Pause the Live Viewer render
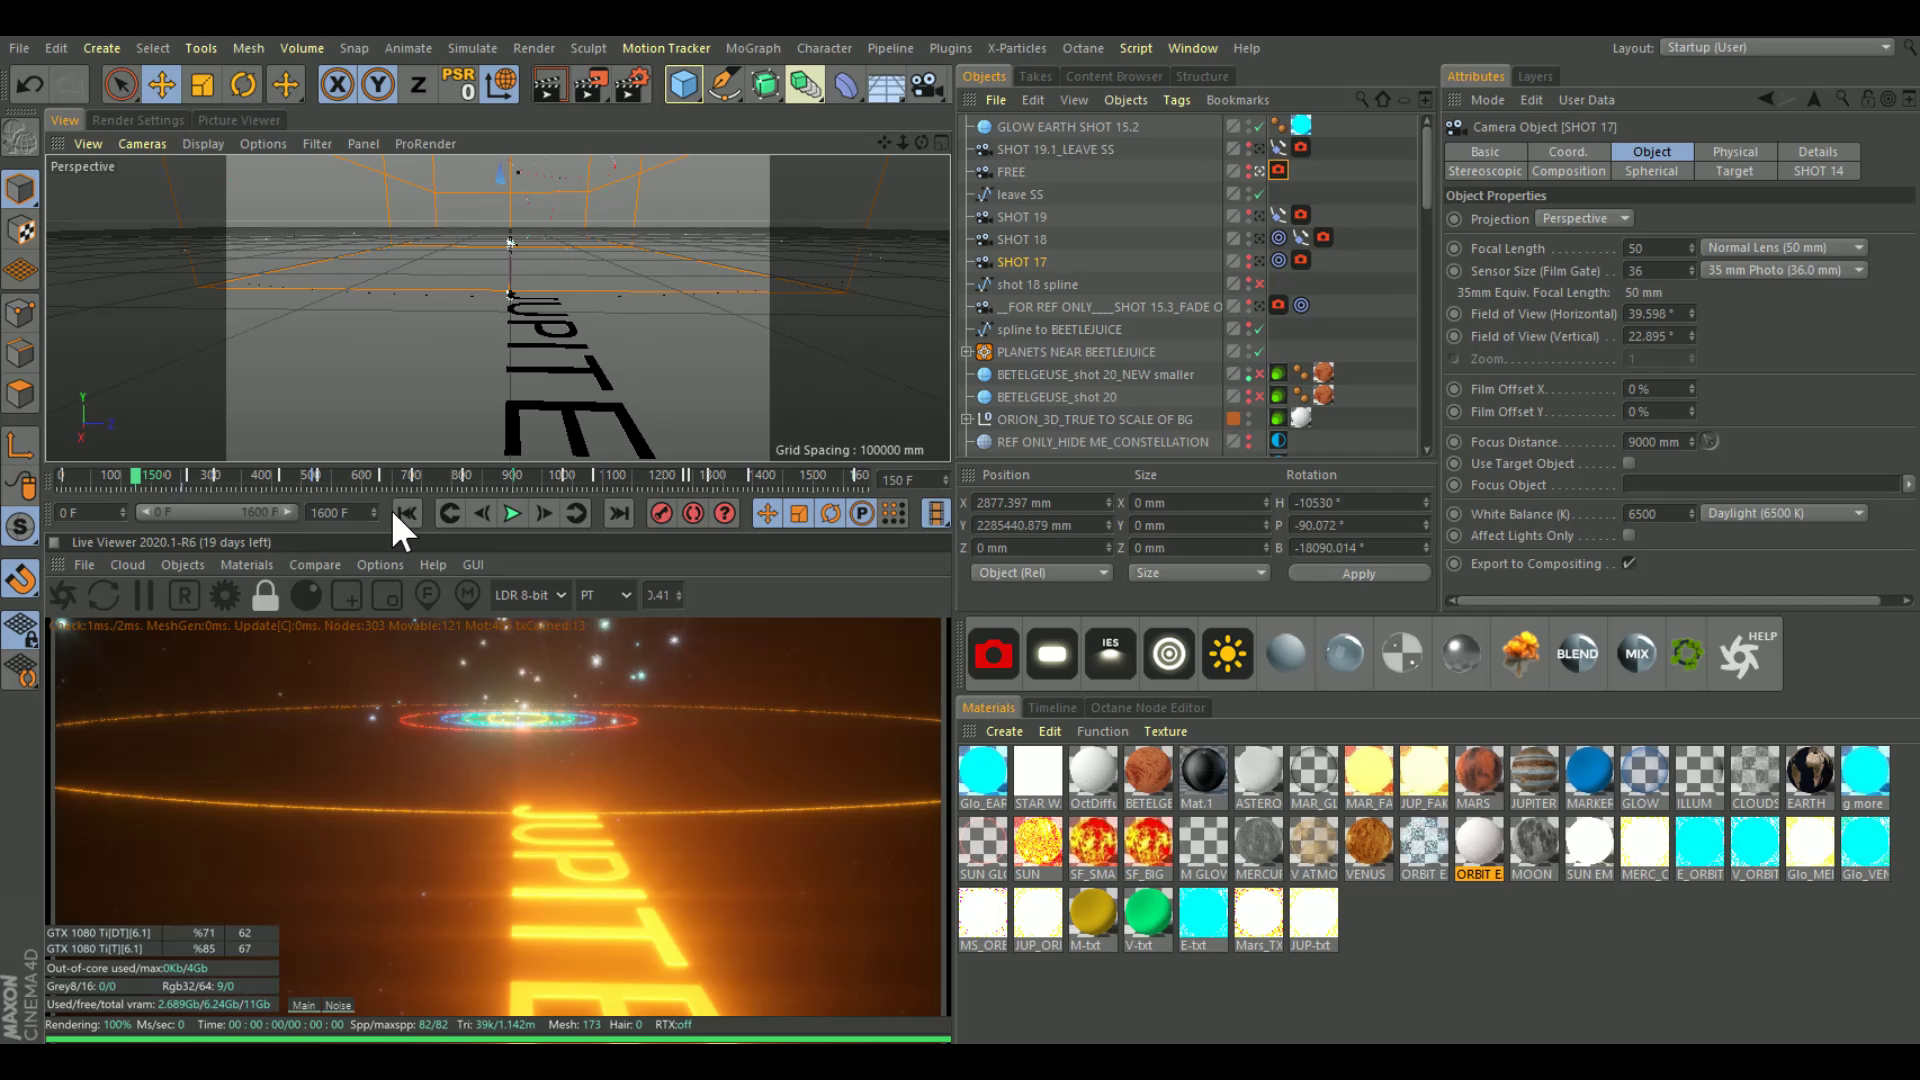 [144, 595]
